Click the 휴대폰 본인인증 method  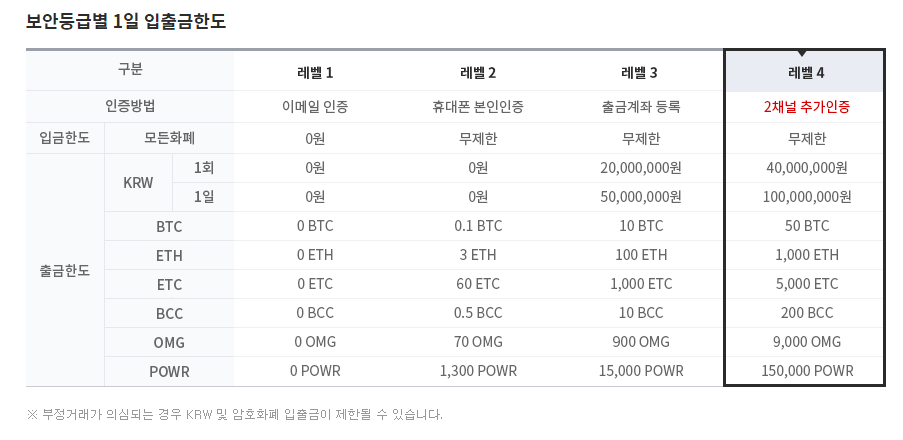[x=478, y=106]
